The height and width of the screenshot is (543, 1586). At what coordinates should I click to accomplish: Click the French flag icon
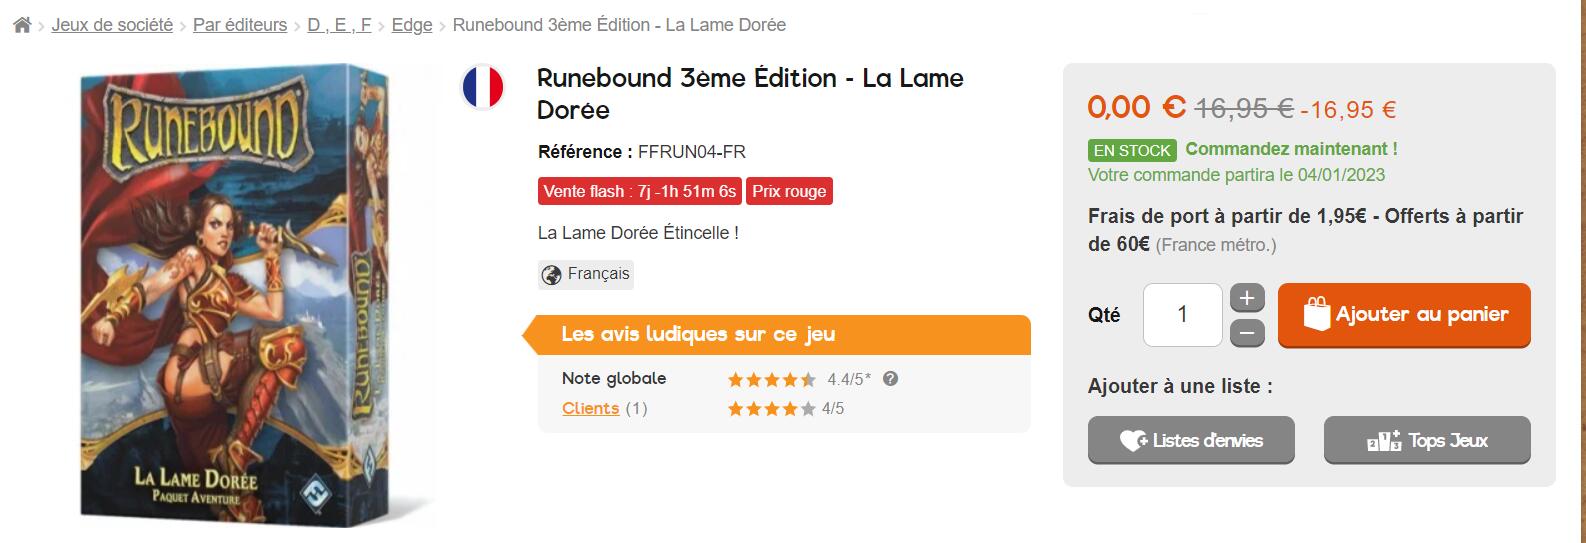pyautogui.click(x=482, y=87)
